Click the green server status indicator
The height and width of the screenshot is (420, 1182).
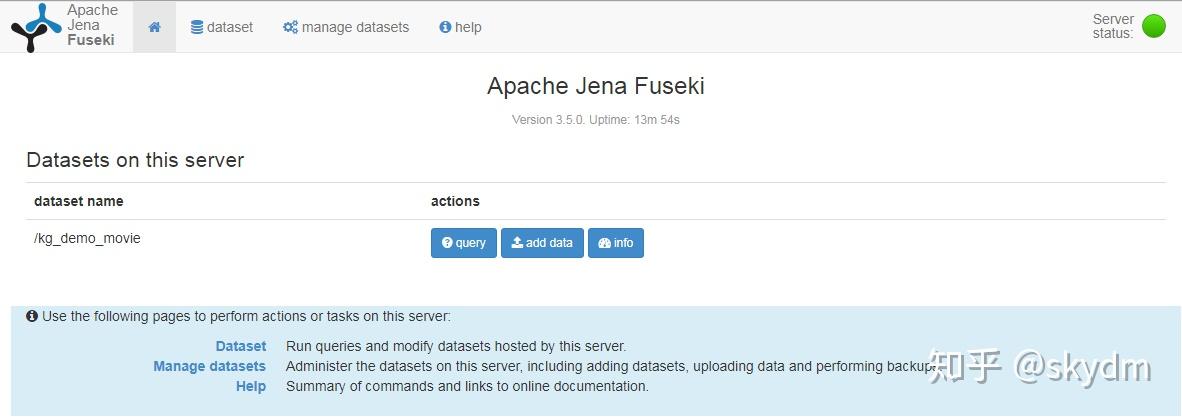pyautogui.click(x=1153, y=26)
